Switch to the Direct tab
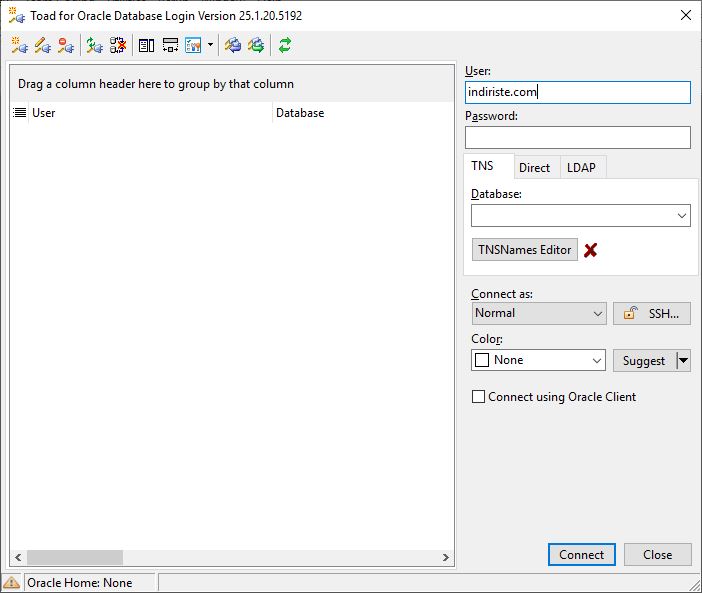Screen dimensions: 702x593 point(537,168)
